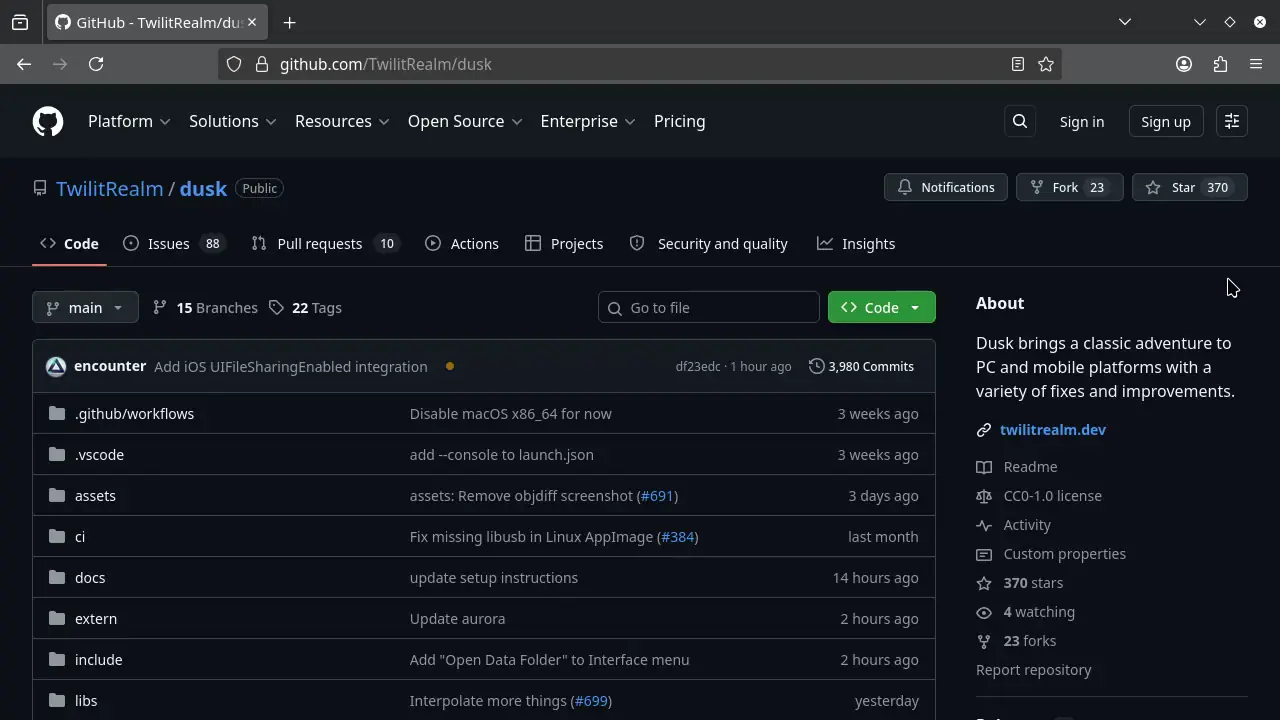Click the libs folder icon

57,700
